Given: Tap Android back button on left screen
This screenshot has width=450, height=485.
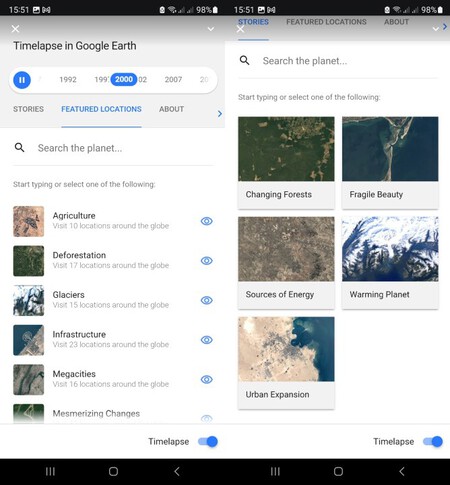Looking at the screenshot, I should click(x=177, y=471).
